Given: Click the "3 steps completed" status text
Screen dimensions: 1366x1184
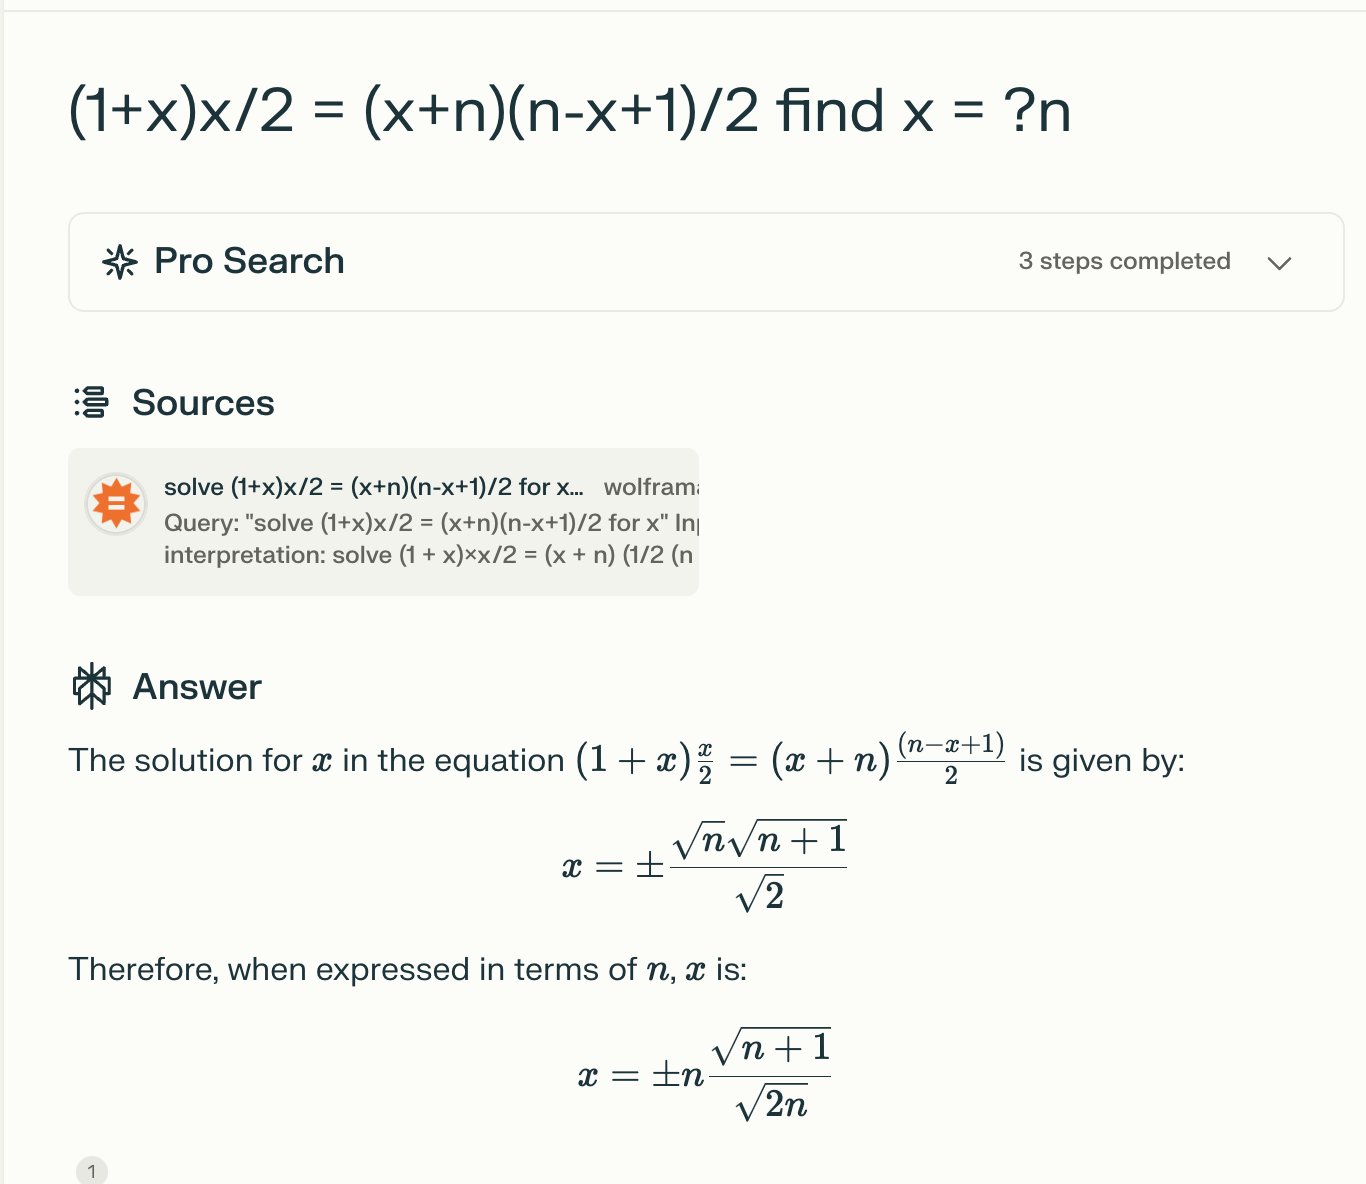Looking at the screenshot, I should click(x=1124, y=261).
